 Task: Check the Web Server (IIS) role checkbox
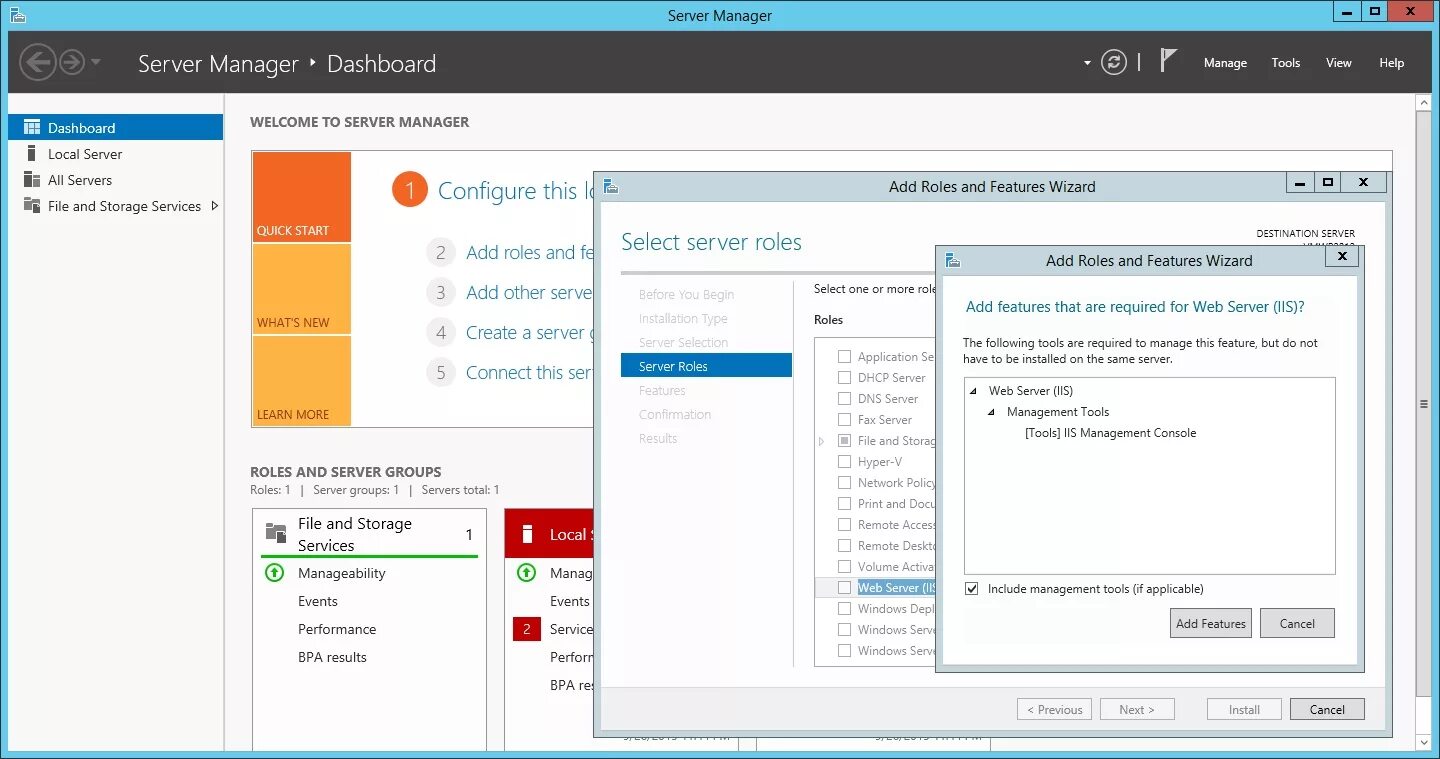pyautogui.click(x=845, y=588)
